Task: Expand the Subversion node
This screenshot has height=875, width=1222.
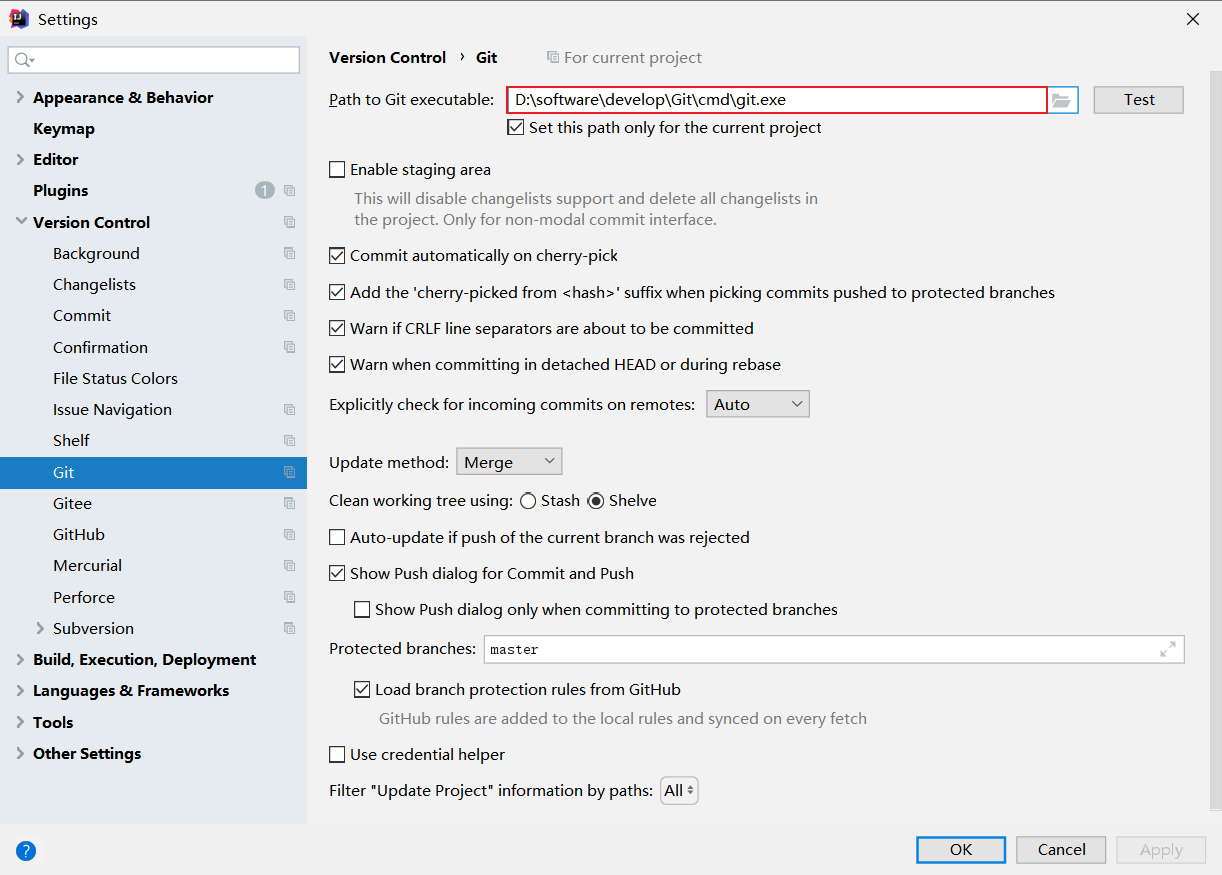Action: (x=40, y=628)
